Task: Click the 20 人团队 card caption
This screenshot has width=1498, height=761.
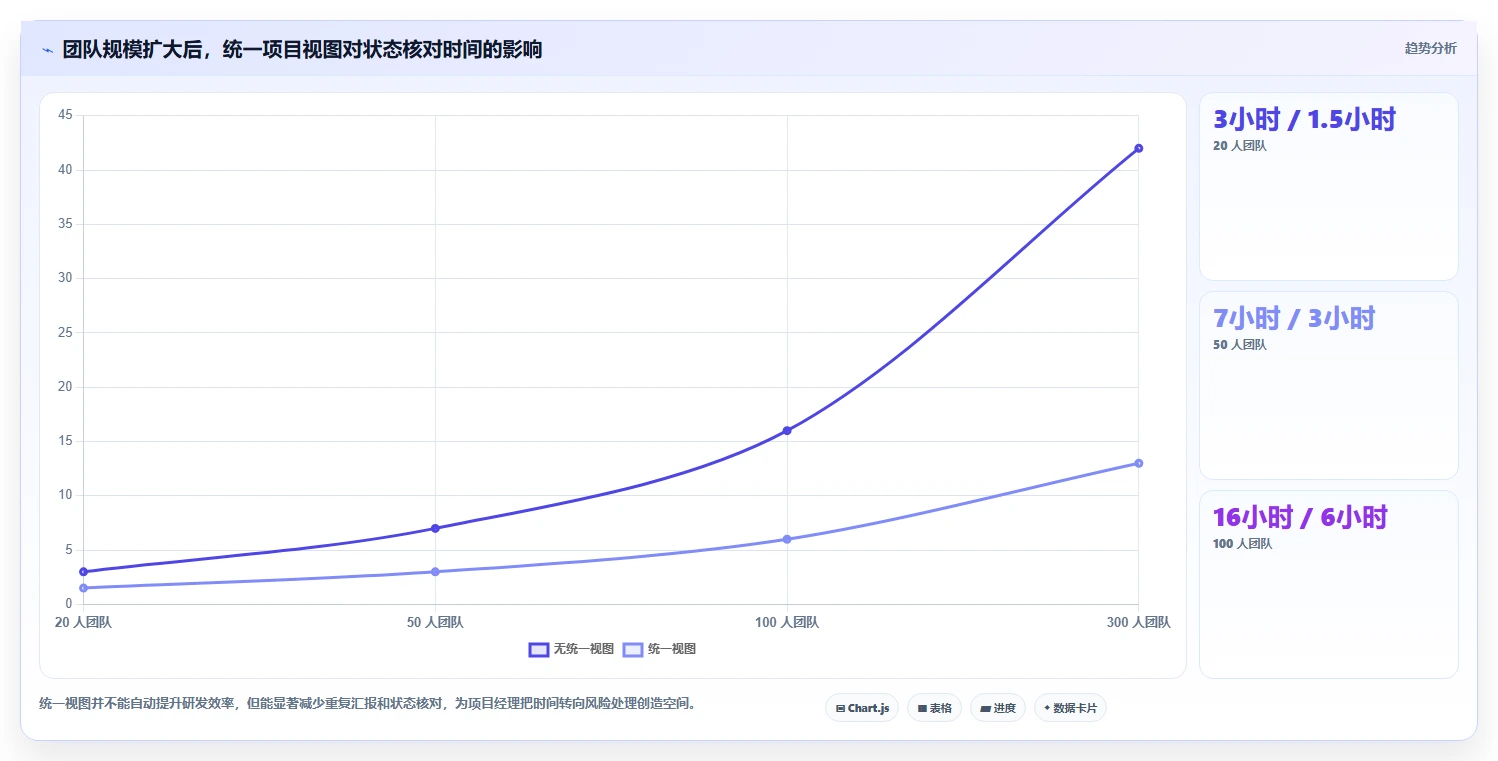Action: click(x=1239, y=146)
